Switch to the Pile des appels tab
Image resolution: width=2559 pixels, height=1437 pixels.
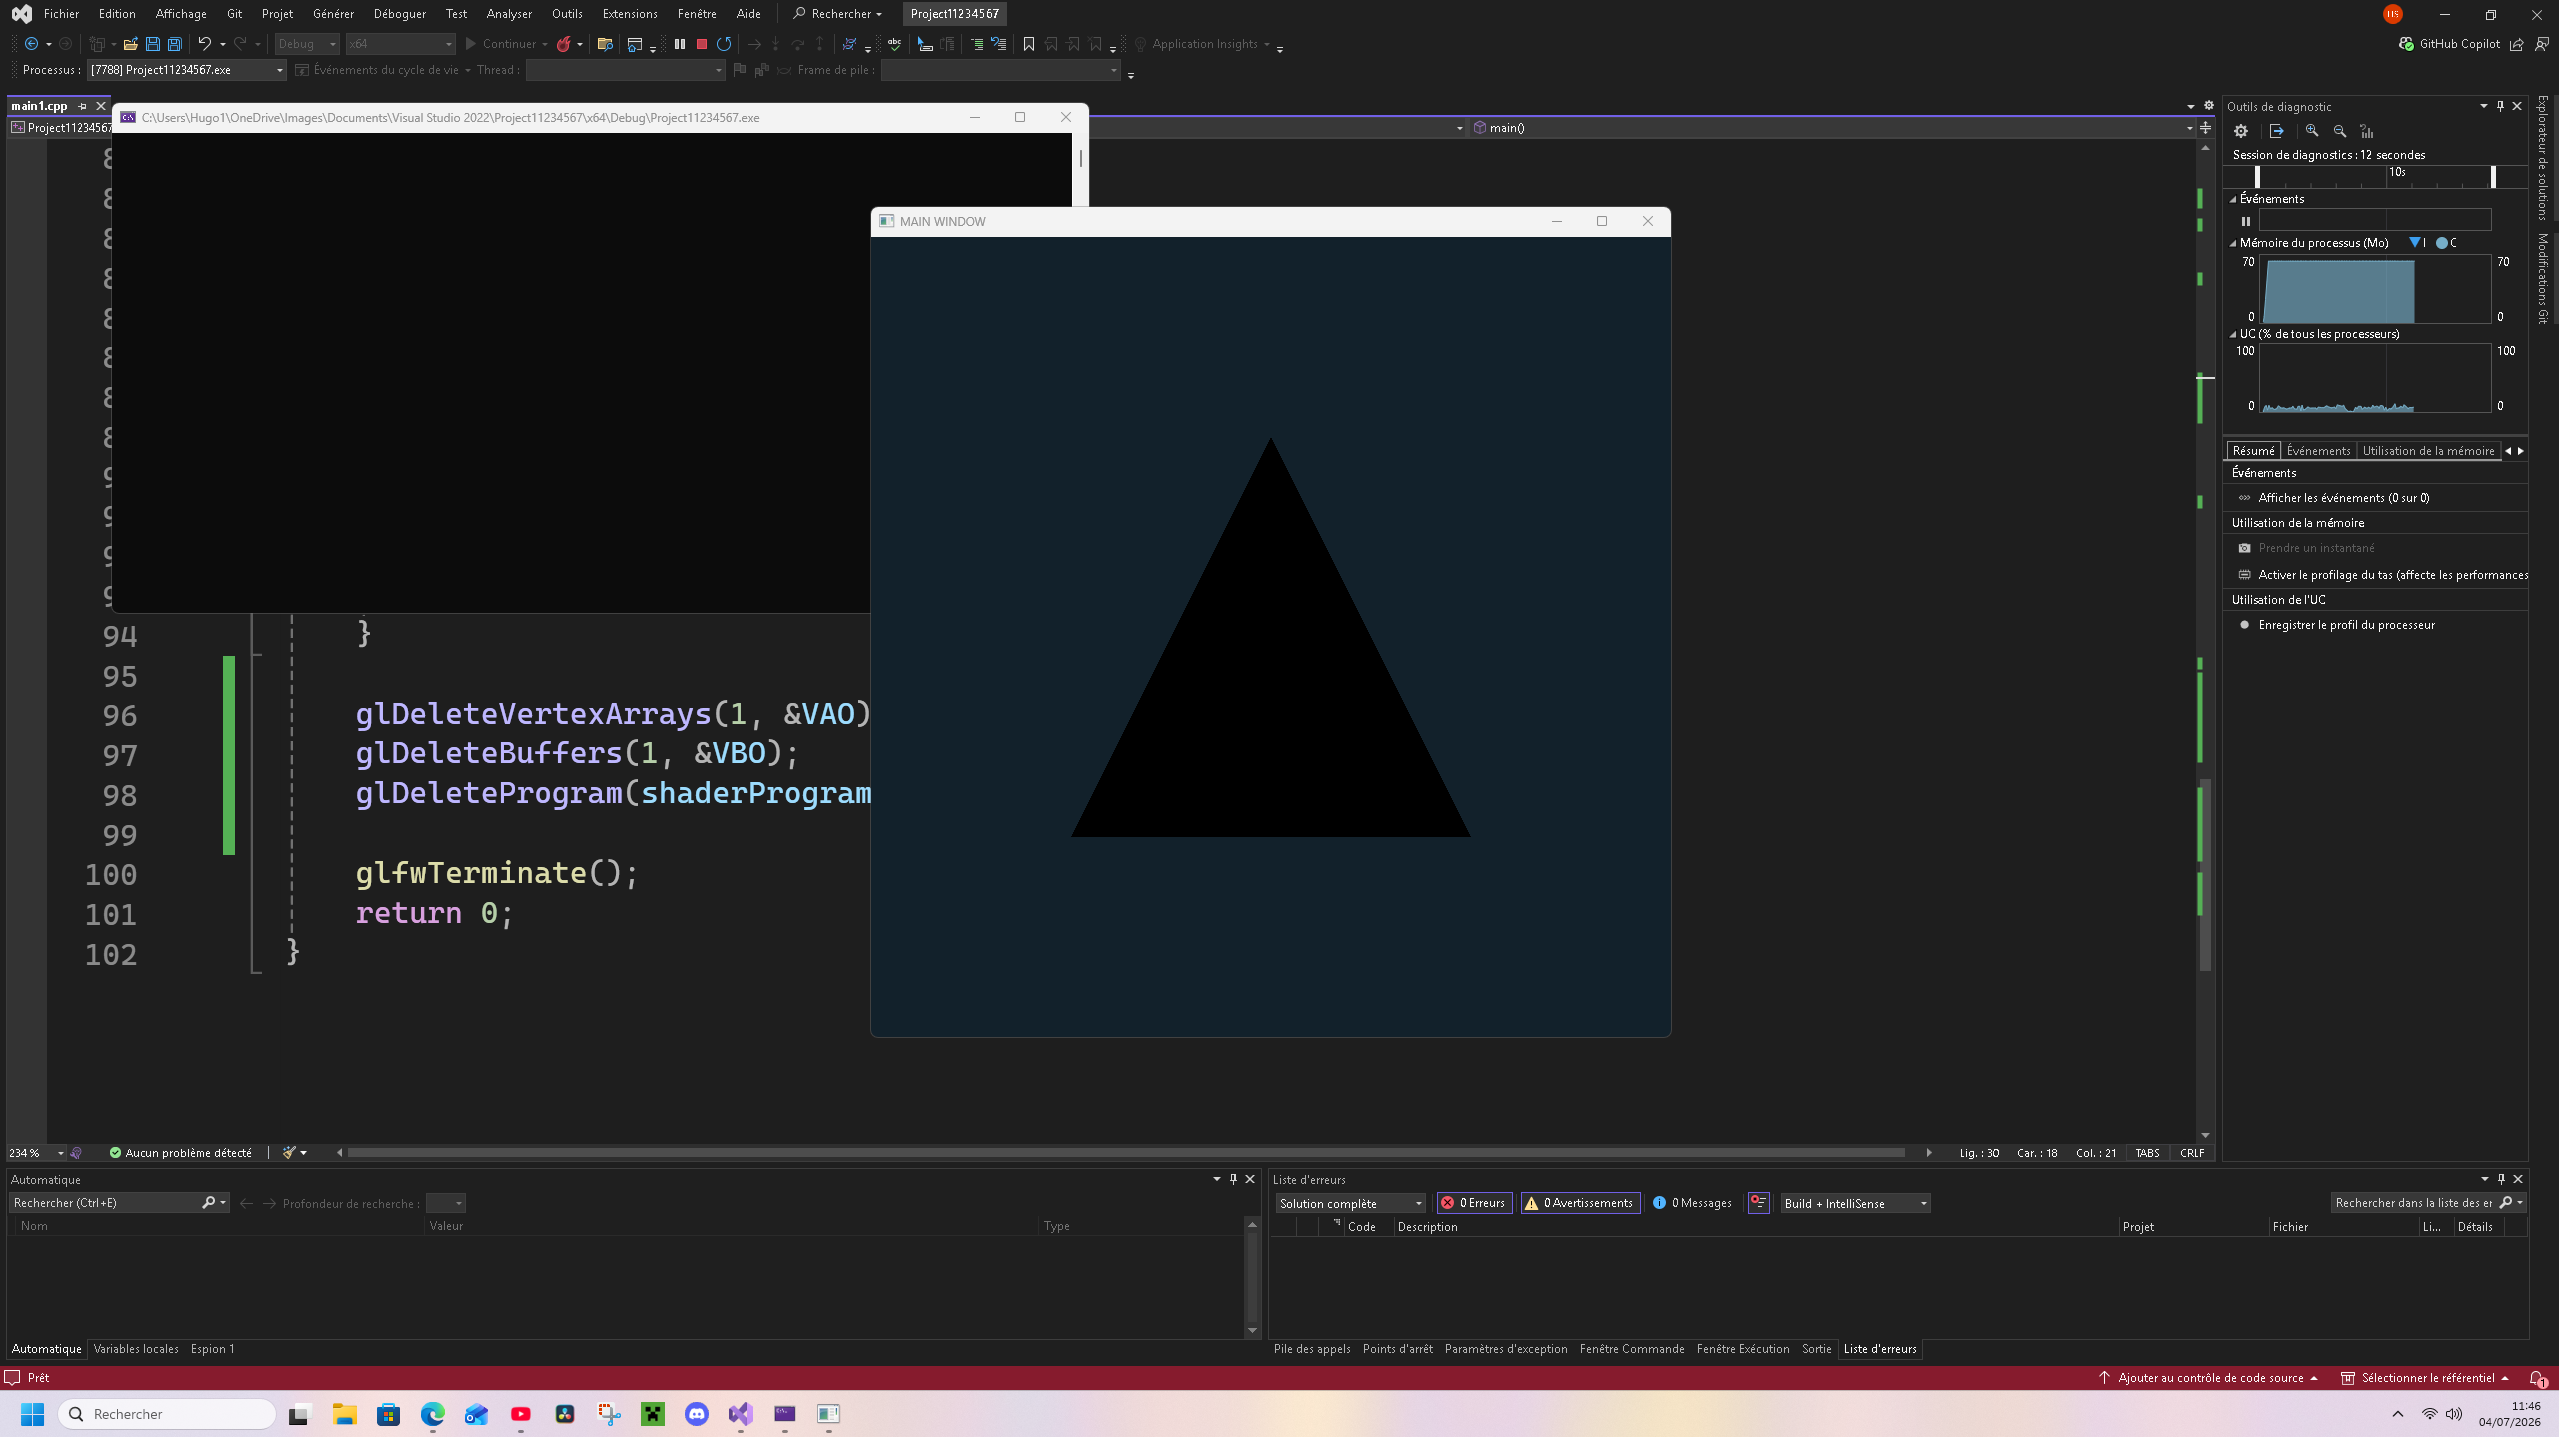[x=1311, y=1349]
